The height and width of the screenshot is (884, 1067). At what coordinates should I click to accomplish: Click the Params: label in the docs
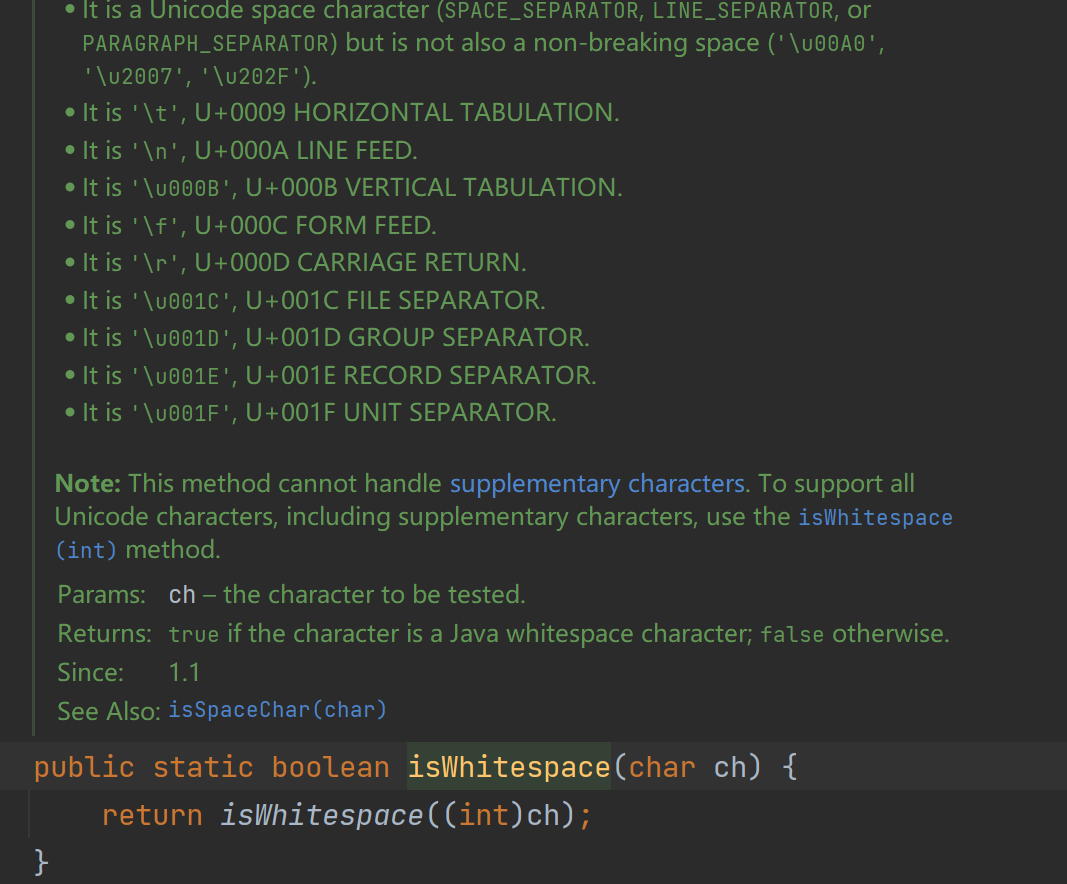(102, 595)
